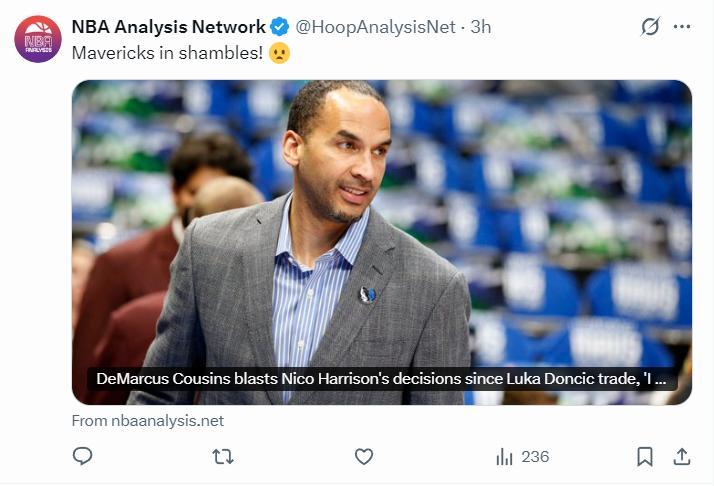Image resolution: width=714 pixels, height=486 pixels.
Task: Open the 3h timestamp link
Action: pos(481,27)
